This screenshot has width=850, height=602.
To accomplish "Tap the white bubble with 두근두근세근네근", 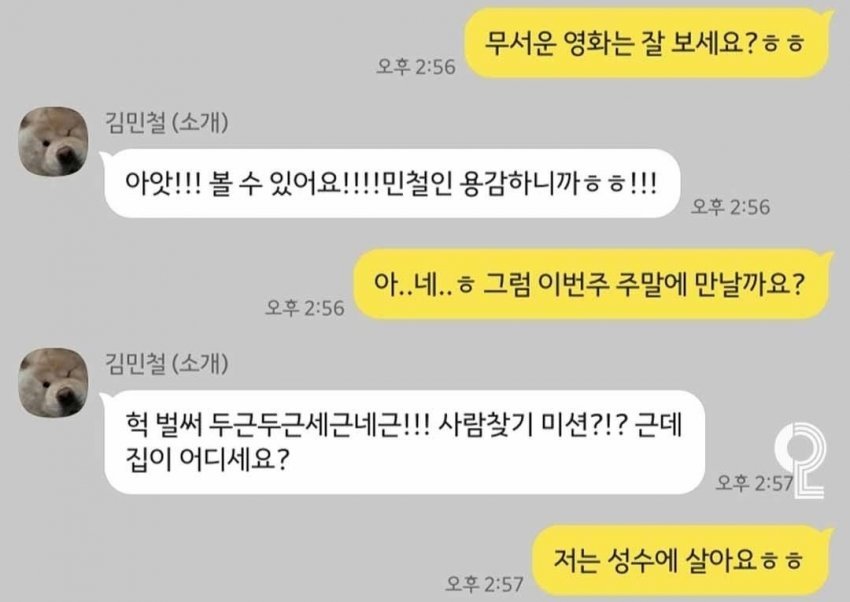I will tap(404, 442).
